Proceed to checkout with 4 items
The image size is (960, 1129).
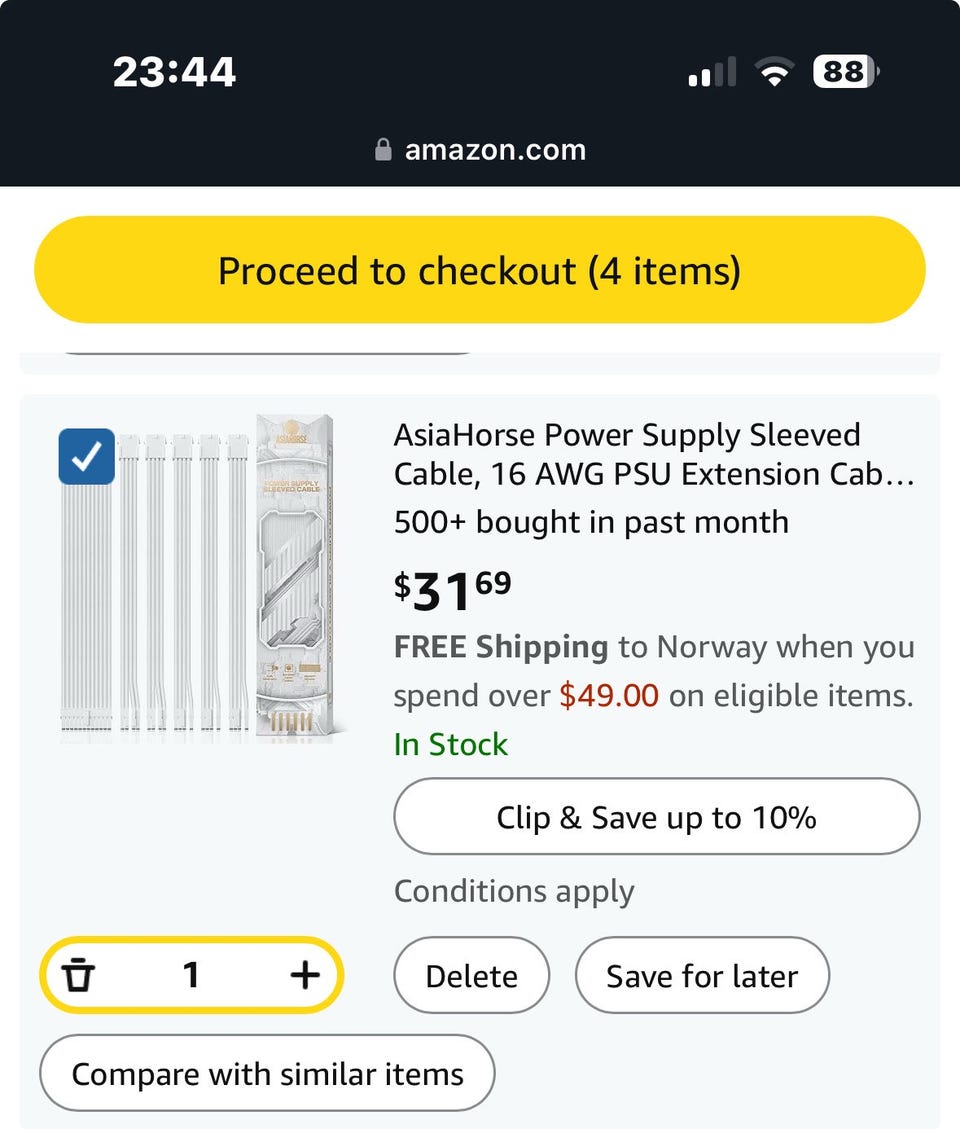click(480, 270)
